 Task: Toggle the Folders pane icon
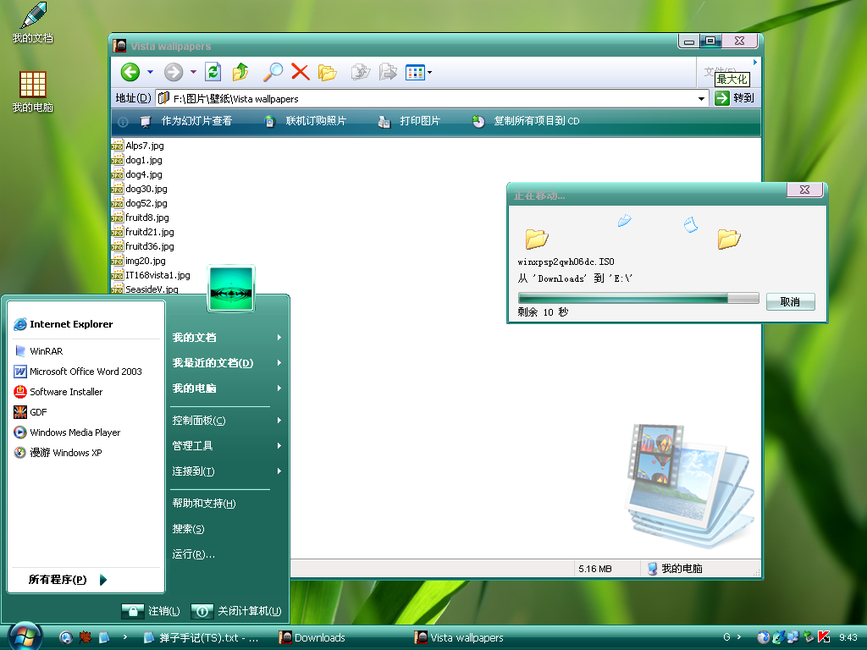pos(327,72)
